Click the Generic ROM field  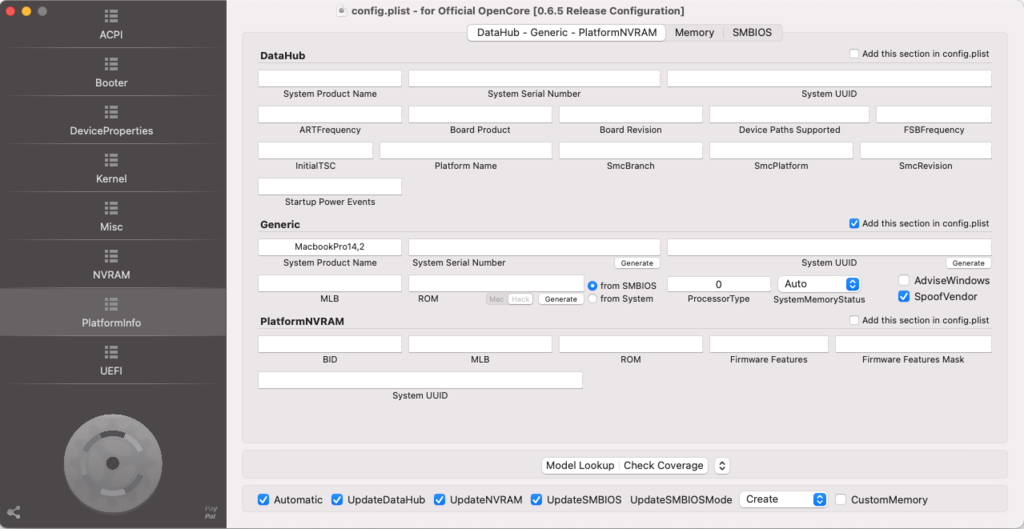click(x=496, y=283)
